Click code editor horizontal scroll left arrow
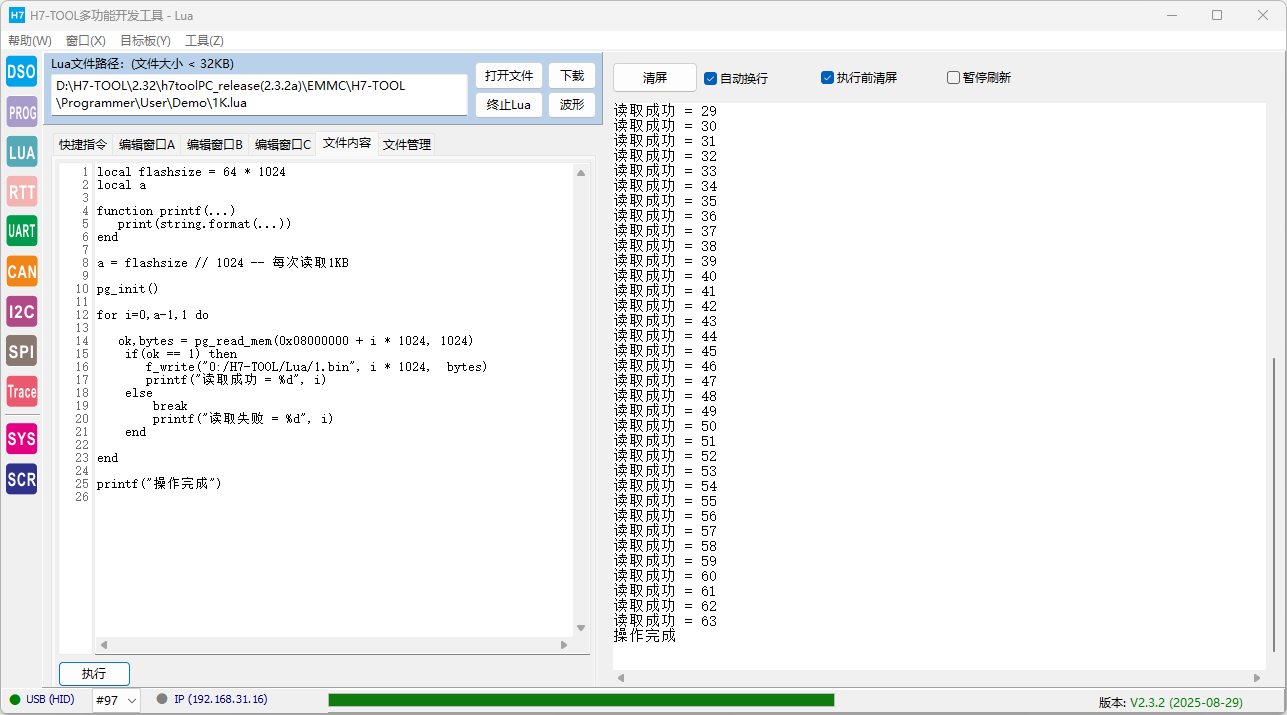 point(103,645)
